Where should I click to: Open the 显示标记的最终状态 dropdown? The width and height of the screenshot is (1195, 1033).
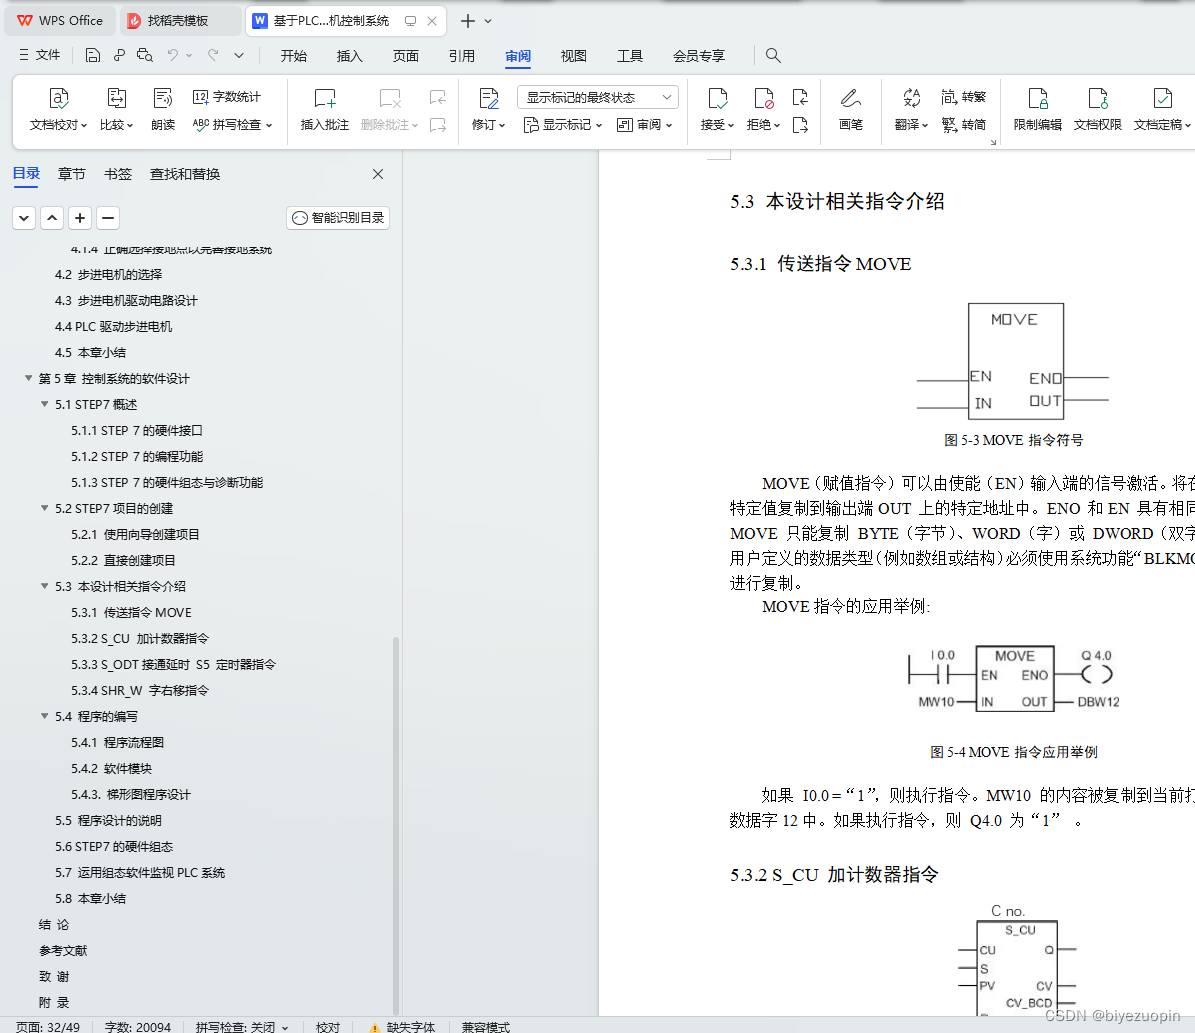point(598,97)
